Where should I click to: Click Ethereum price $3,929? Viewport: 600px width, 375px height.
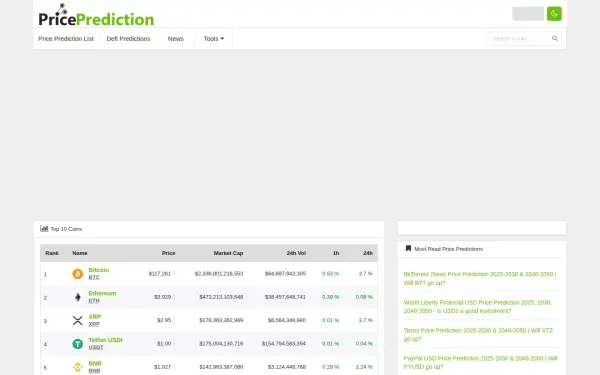coord(163,297)
